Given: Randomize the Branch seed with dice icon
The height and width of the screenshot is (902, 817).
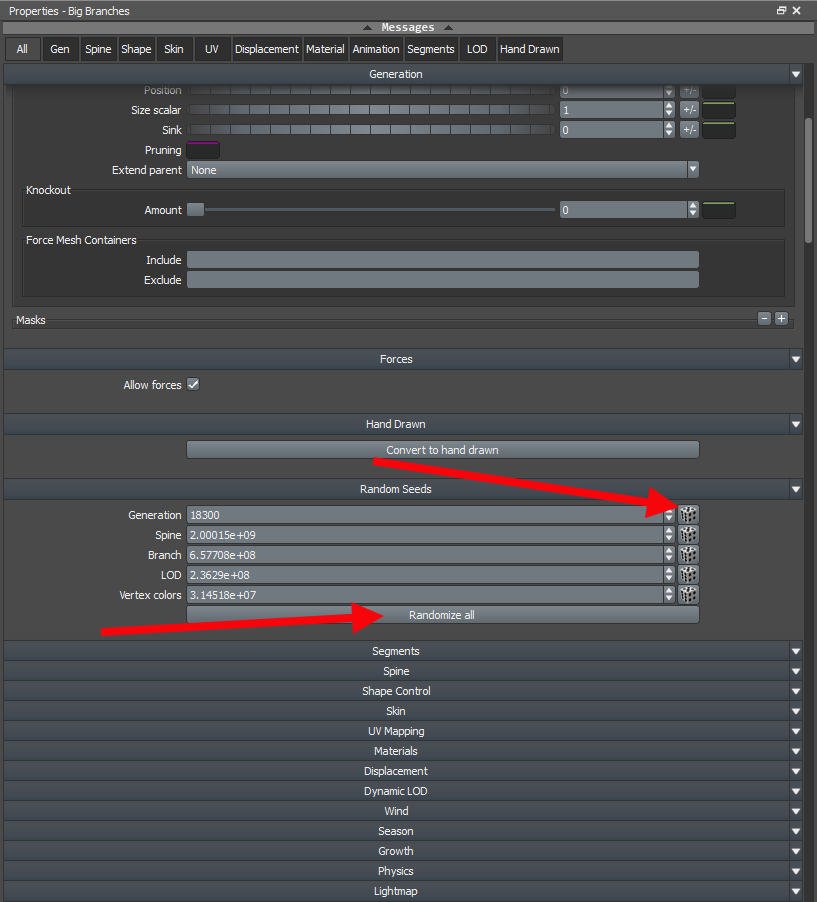Looking at the screenshot, I should (x=688, y=555).
